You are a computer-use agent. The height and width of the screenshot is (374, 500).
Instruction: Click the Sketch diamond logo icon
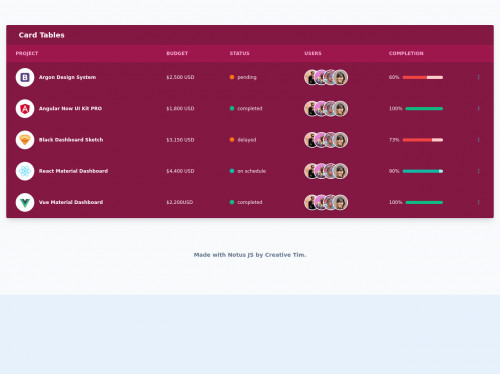25,140
